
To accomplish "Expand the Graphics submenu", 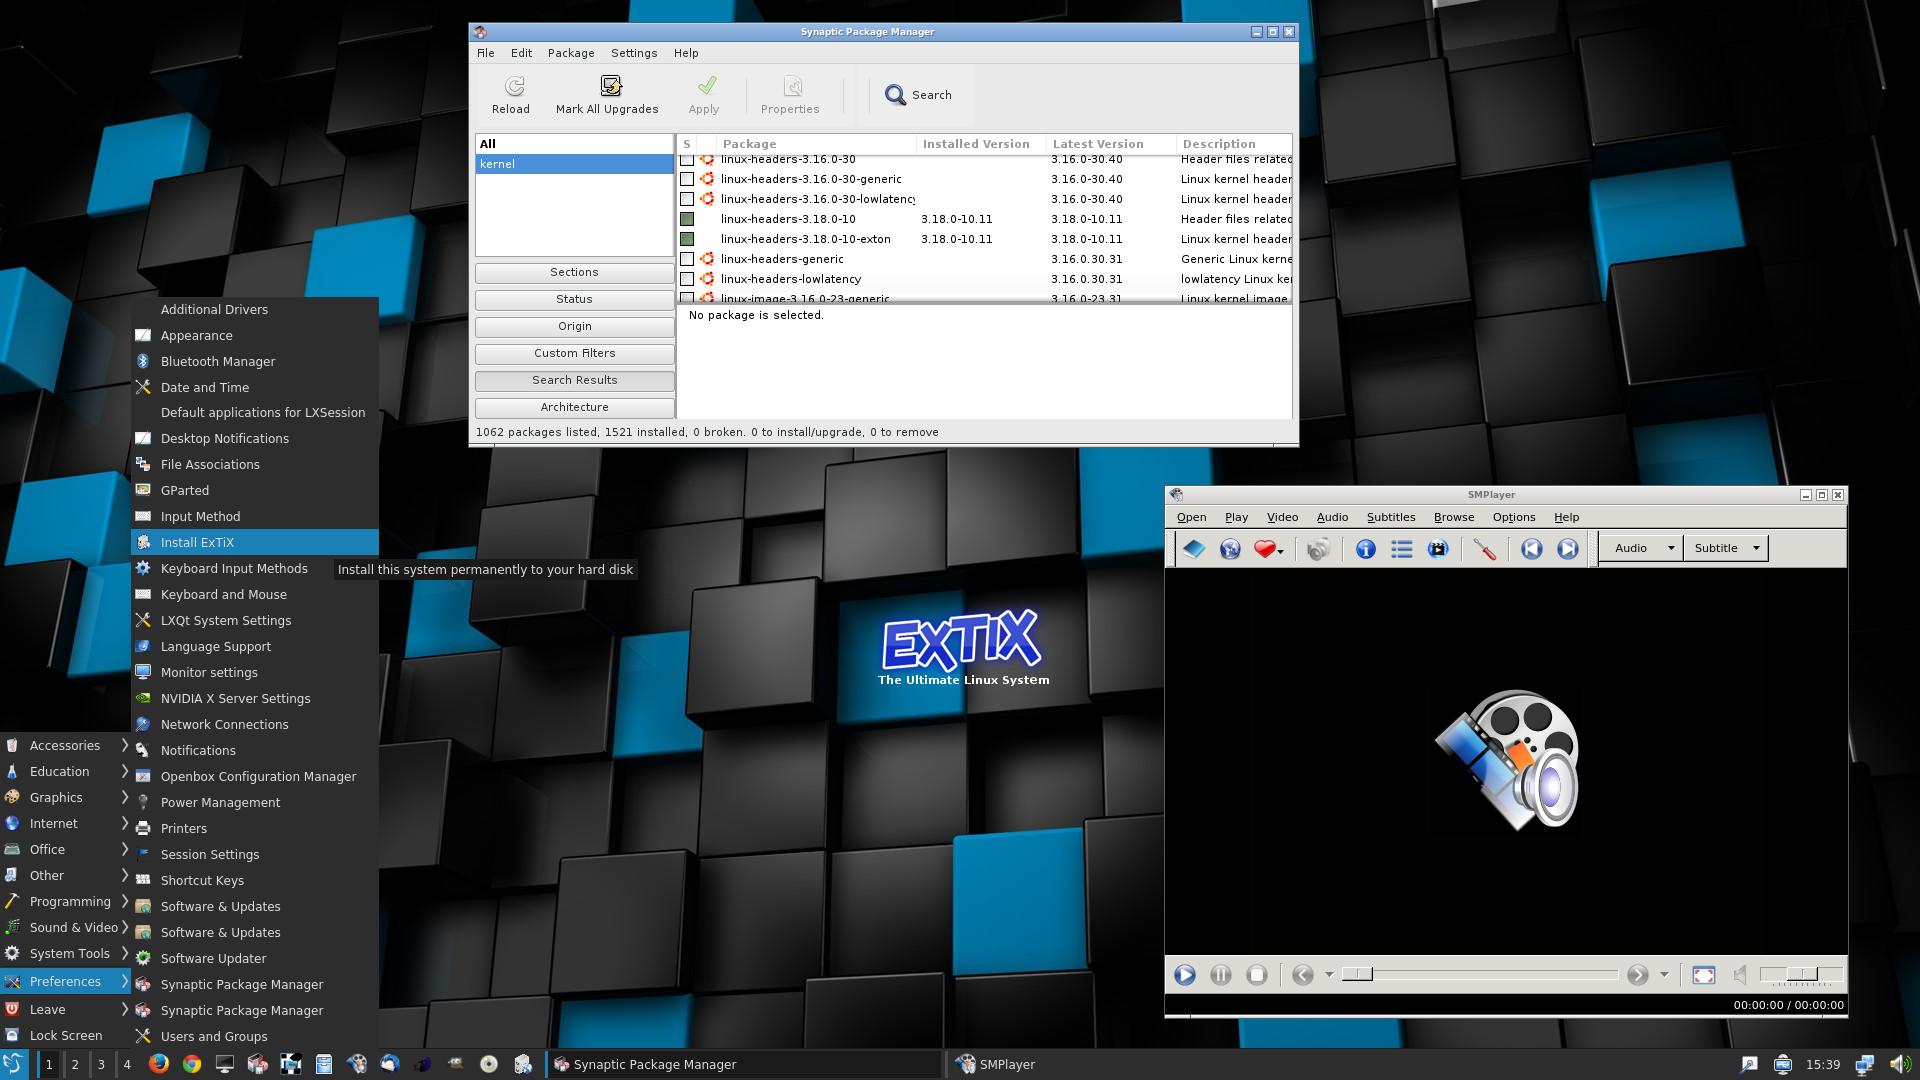I will pos(65,797).
